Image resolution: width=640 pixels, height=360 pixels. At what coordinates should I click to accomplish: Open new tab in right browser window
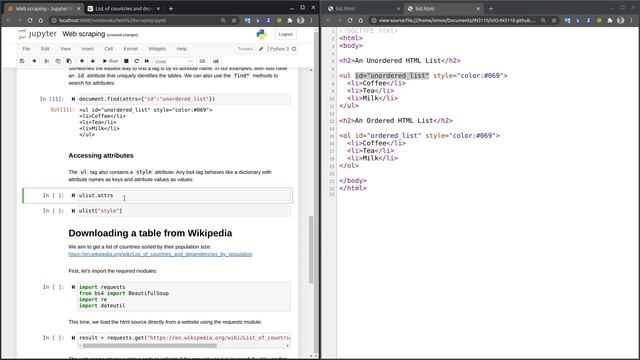click(491, 8)
